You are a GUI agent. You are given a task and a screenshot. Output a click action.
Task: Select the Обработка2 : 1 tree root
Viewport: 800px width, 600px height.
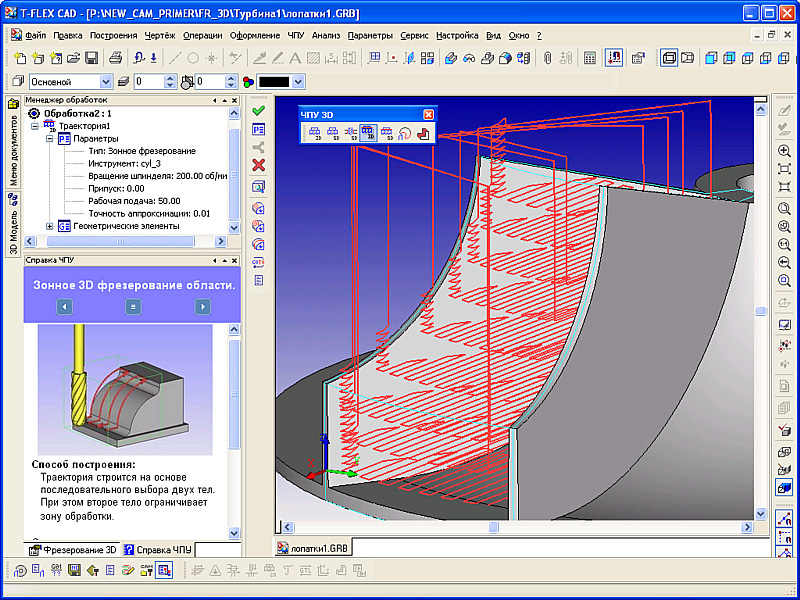point(77,113)
